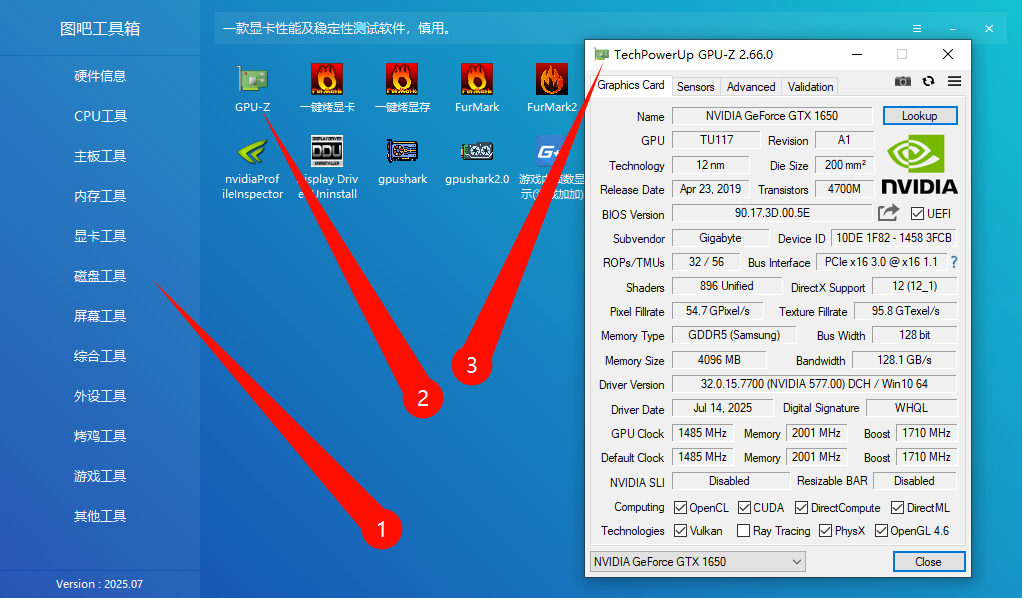Toggle the UEFI checkbox
Viewport: 1022px width, 598px height.
tap(917, 213)
